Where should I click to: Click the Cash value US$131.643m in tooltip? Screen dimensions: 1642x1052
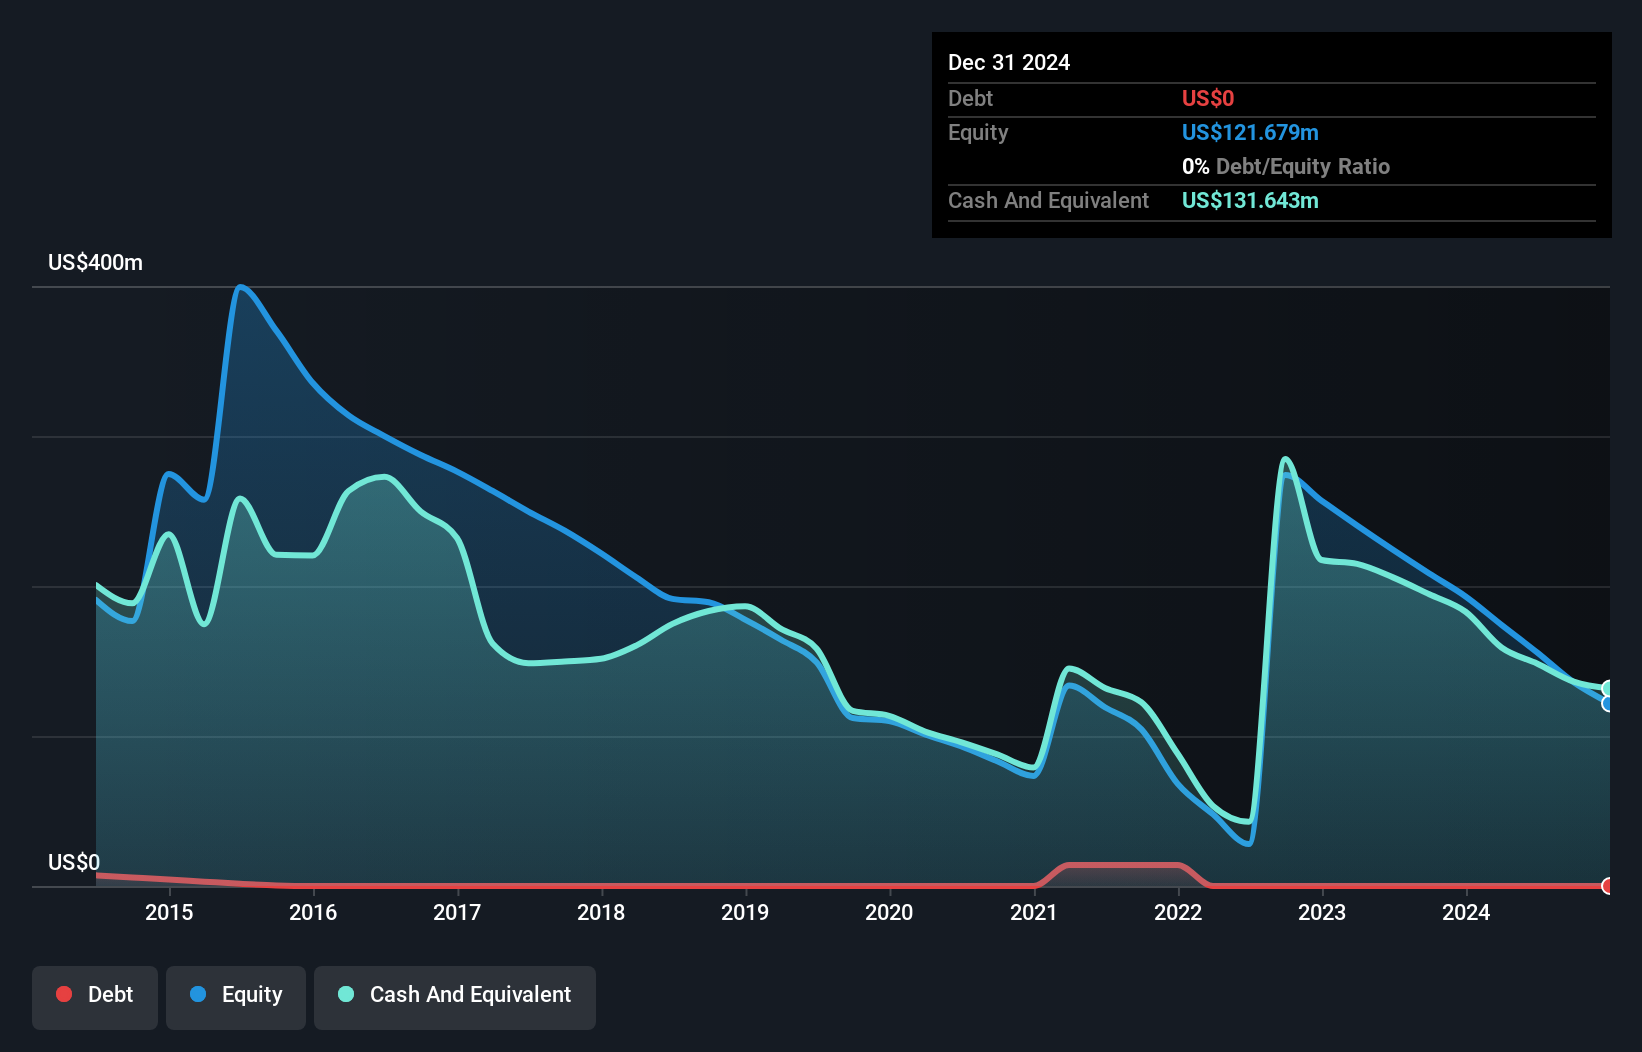[1250, 200]
